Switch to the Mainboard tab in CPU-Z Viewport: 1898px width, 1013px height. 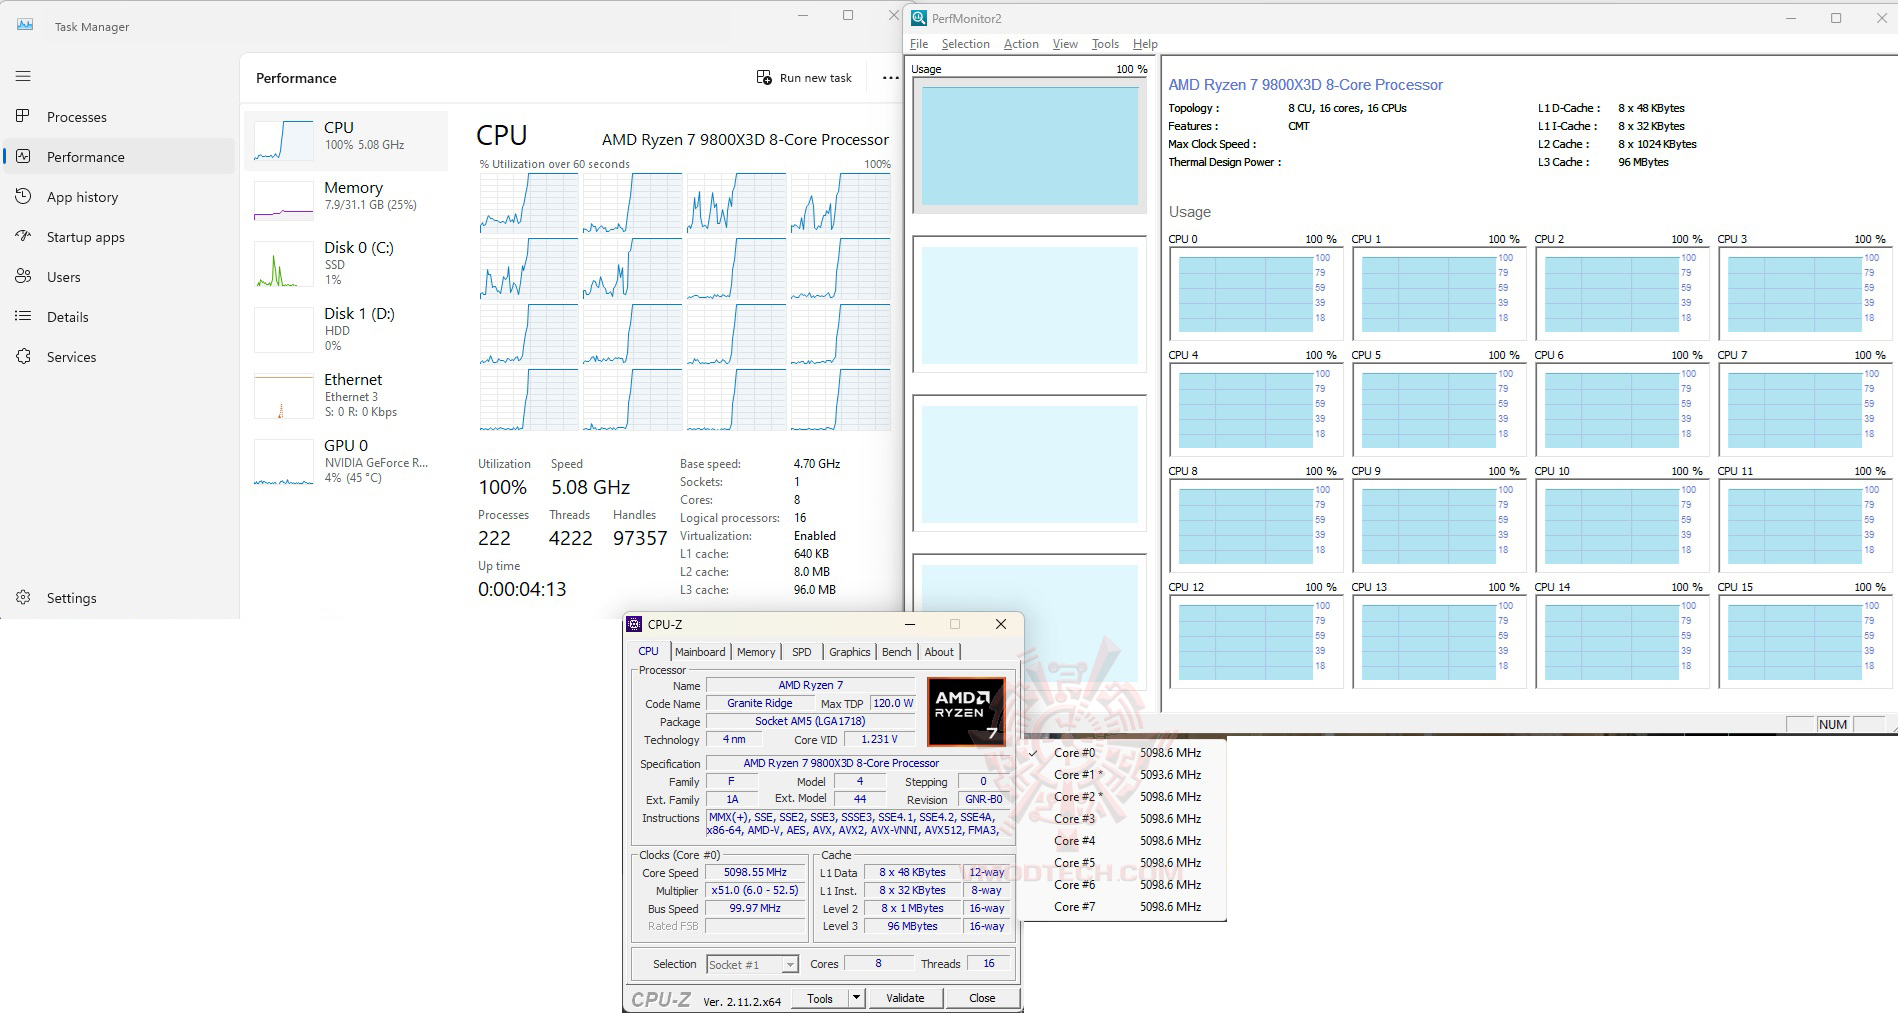[x=700, y=652]
